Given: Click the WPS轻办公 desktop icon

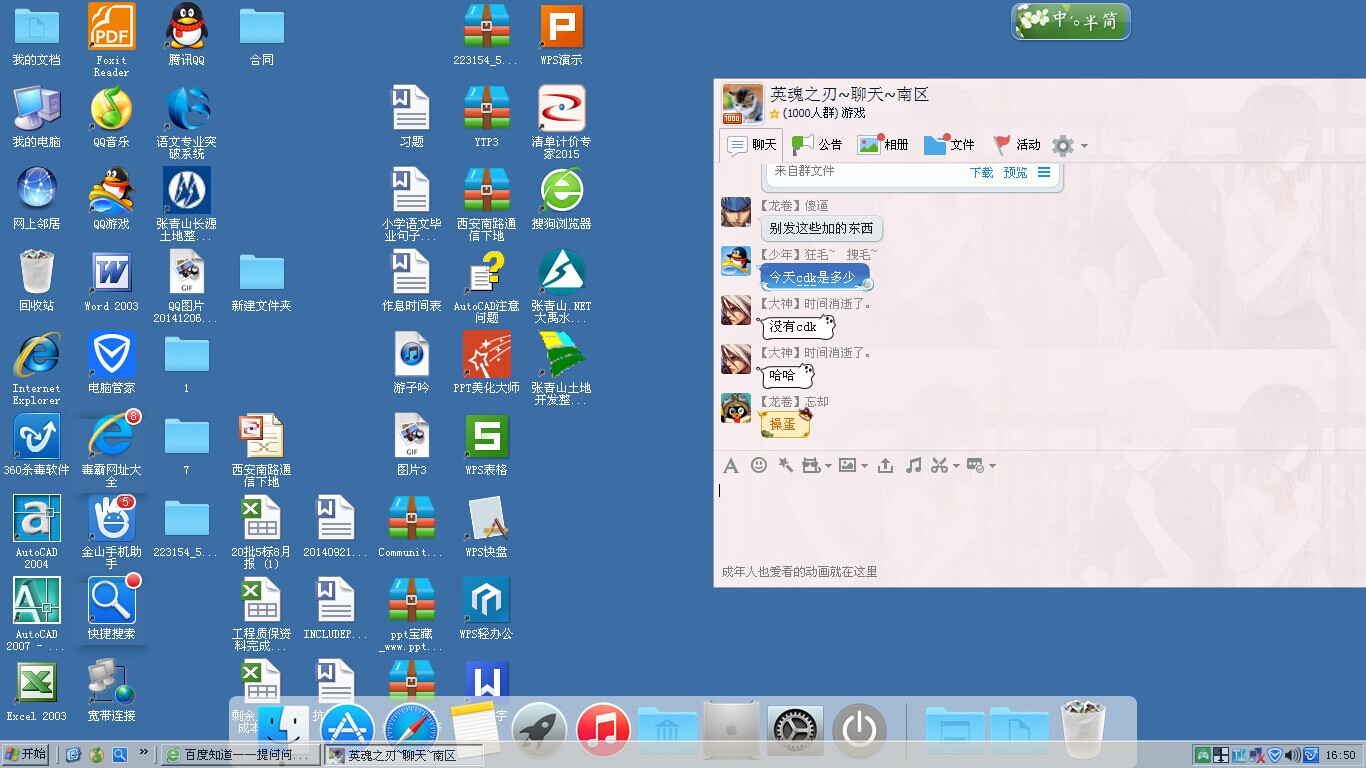Looking at the screenshot, I should (486, 609).
